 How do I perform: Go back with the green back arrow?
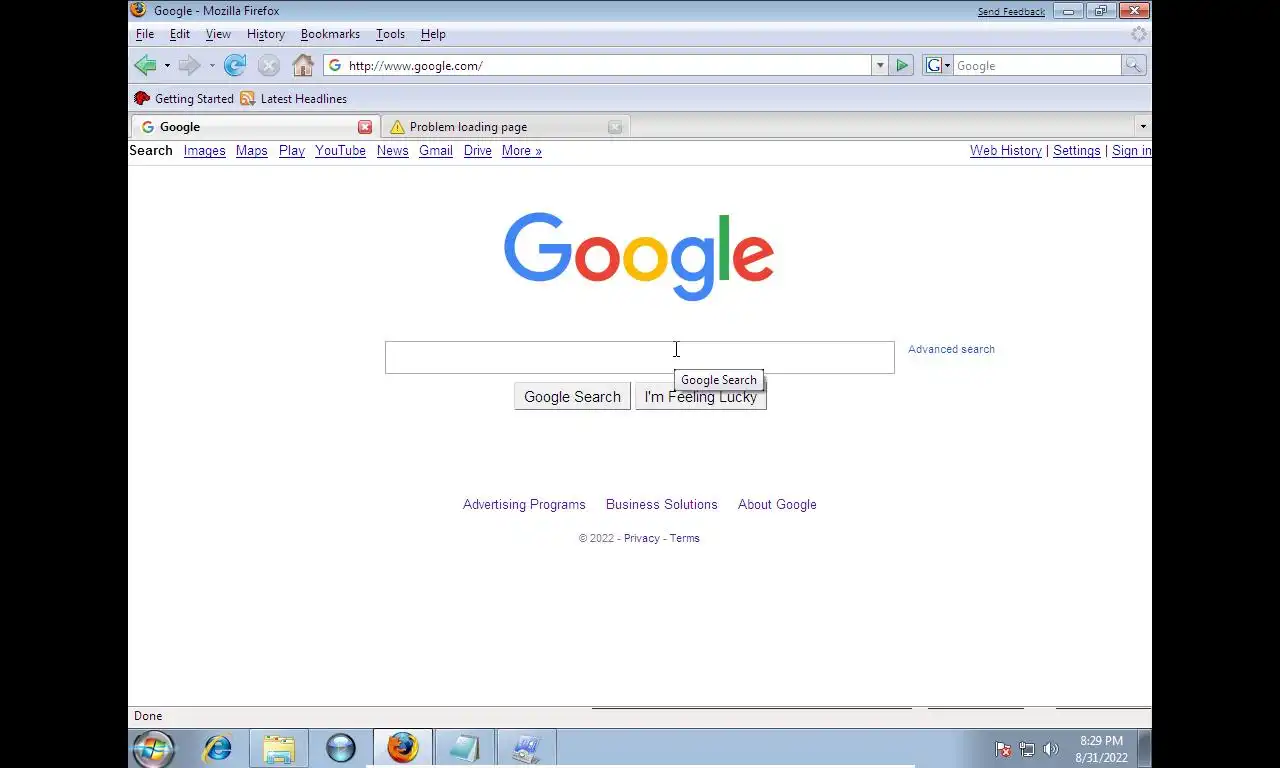(146, 66)
